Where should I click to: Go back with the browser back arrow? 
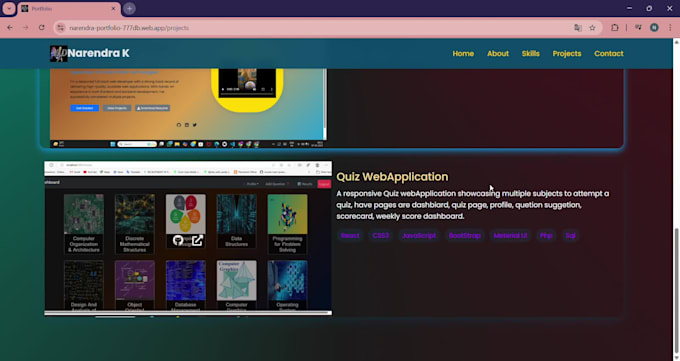point(10,27)
